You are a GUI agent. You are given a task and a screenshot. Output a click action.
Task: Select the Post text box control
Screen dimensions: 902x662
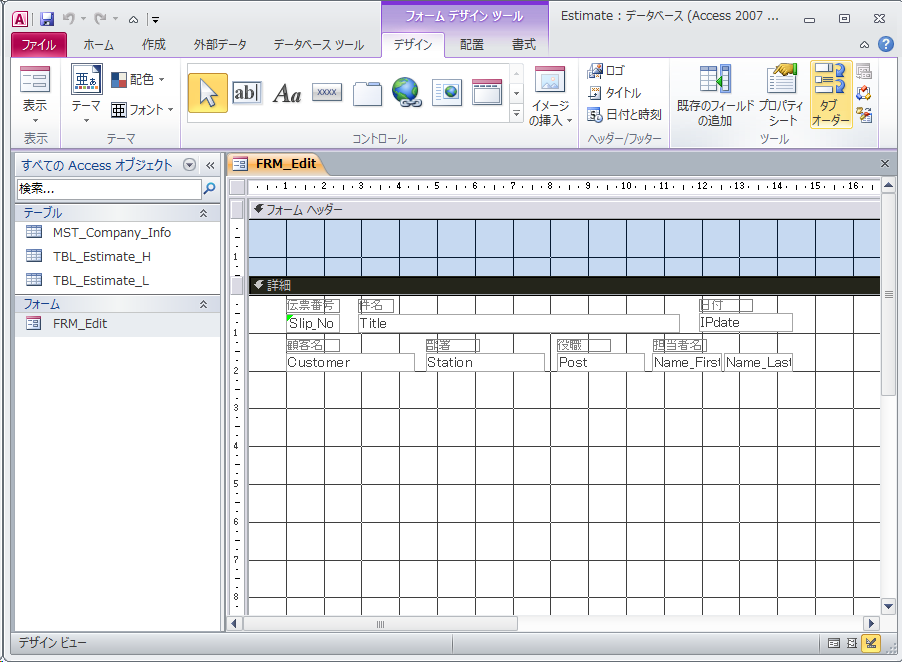[x=601, y=362]
